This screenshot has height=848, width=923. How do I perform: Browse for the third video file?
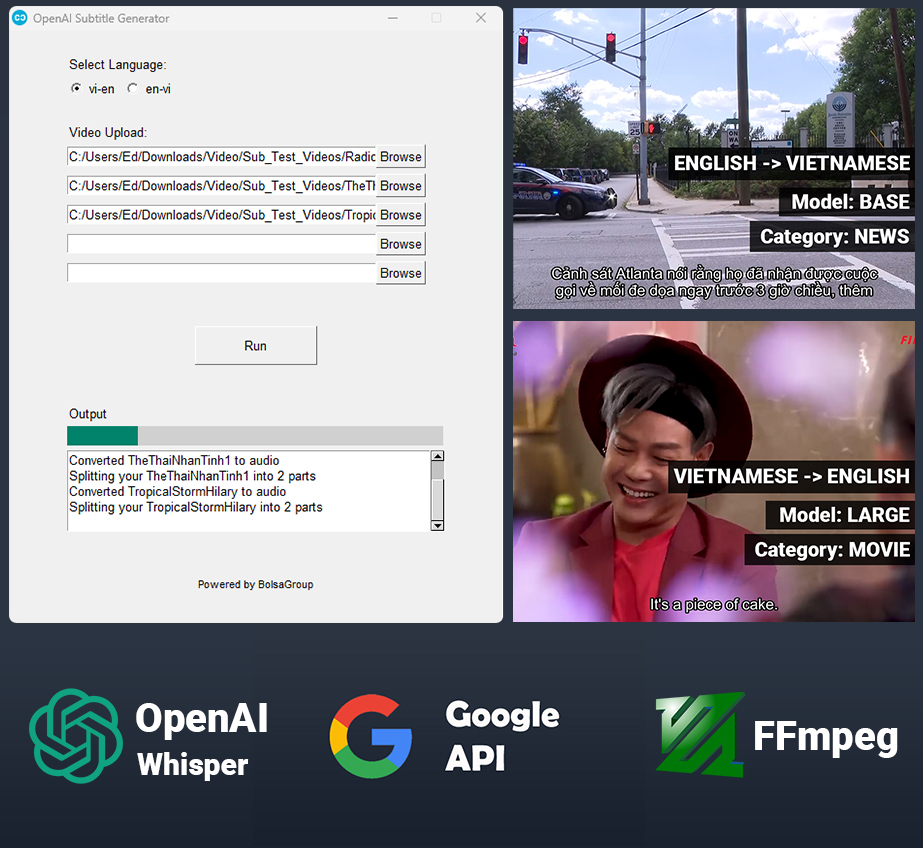pyautogui.click(x=400, y=215)
